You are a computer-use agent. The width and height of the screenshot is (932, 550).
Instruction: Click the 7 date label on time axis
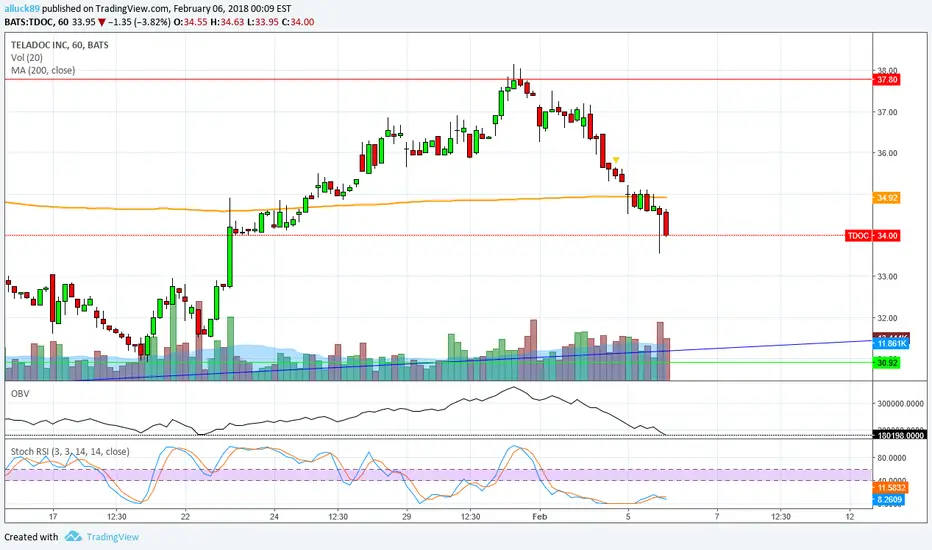point(717,516)
